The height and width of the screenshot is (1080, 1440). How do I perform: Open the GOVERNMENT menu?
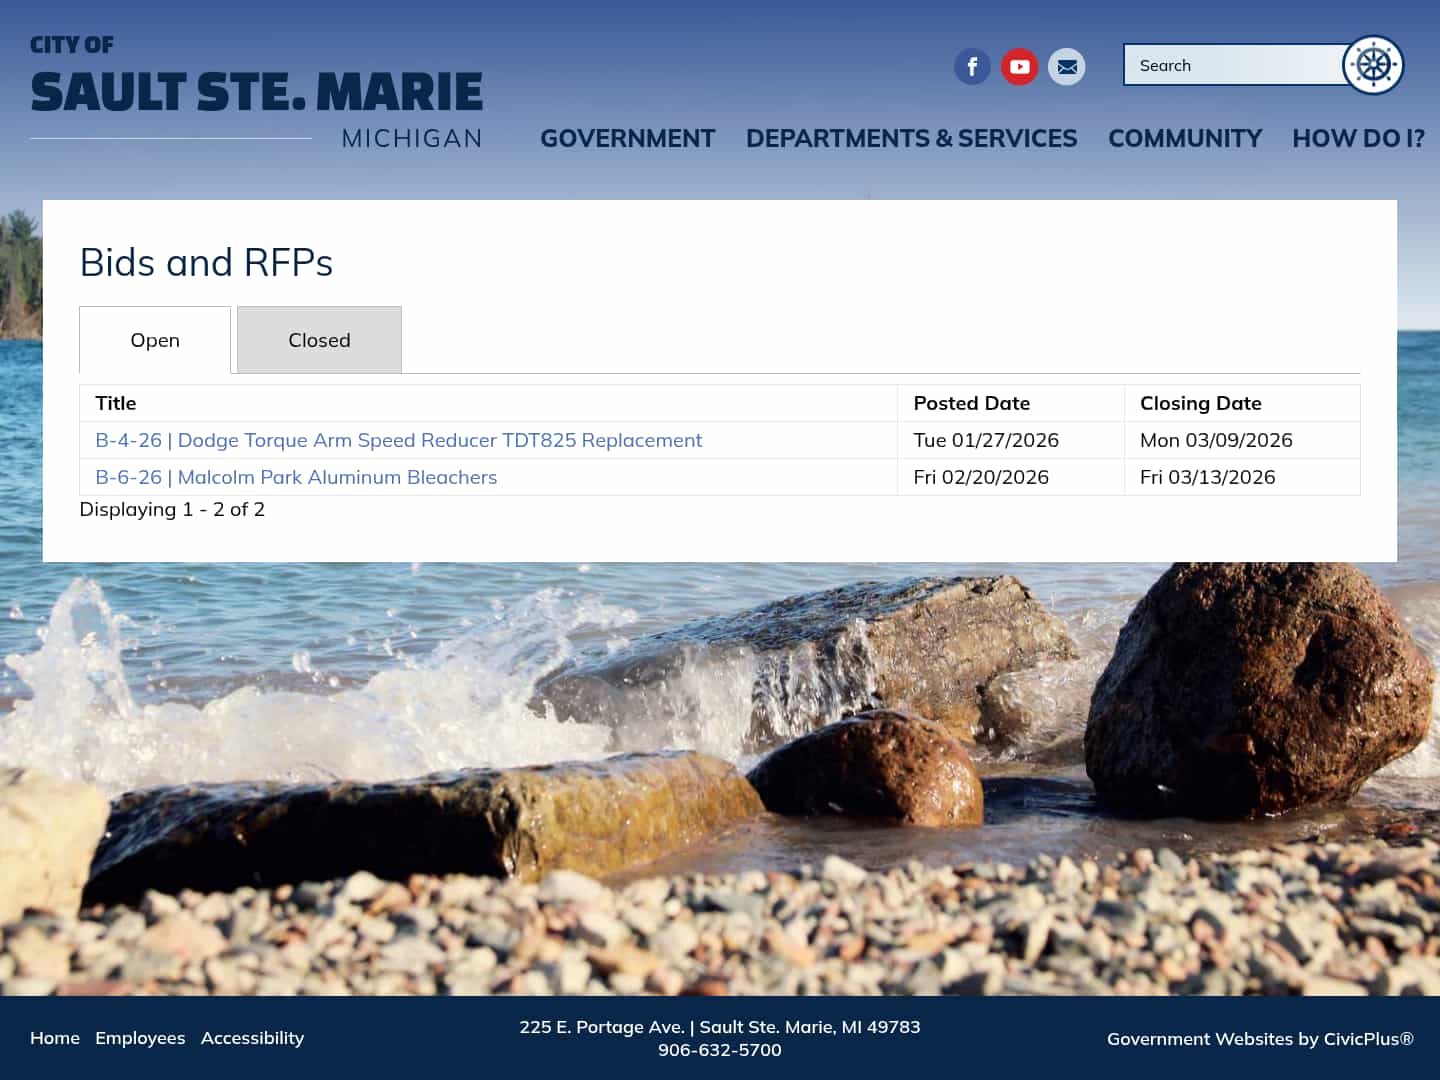click(627, 138)
